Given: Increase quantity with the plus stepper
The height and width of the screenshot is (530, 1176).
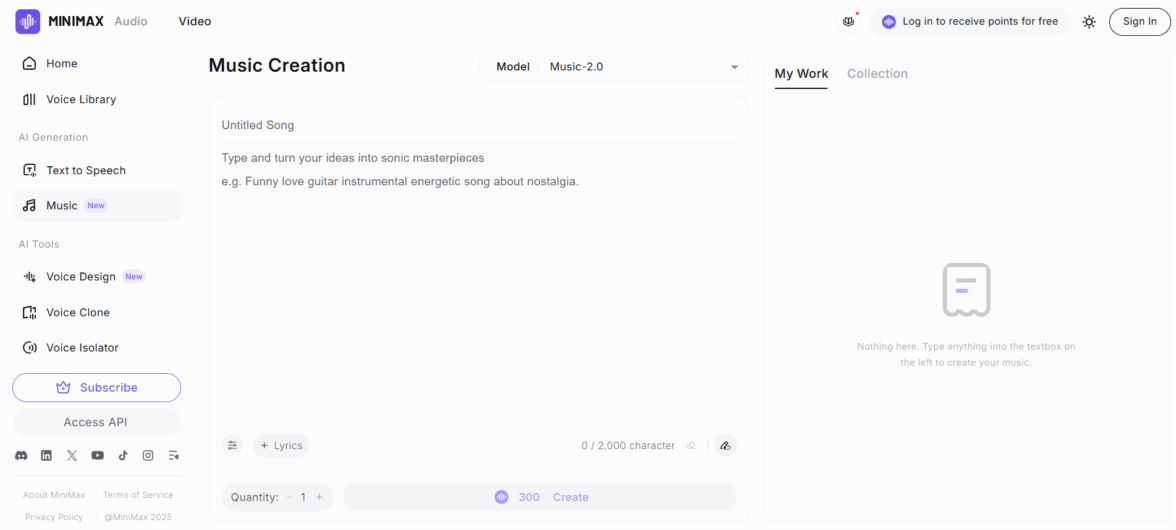Looking at the screenshot, I should pos(319,497).
